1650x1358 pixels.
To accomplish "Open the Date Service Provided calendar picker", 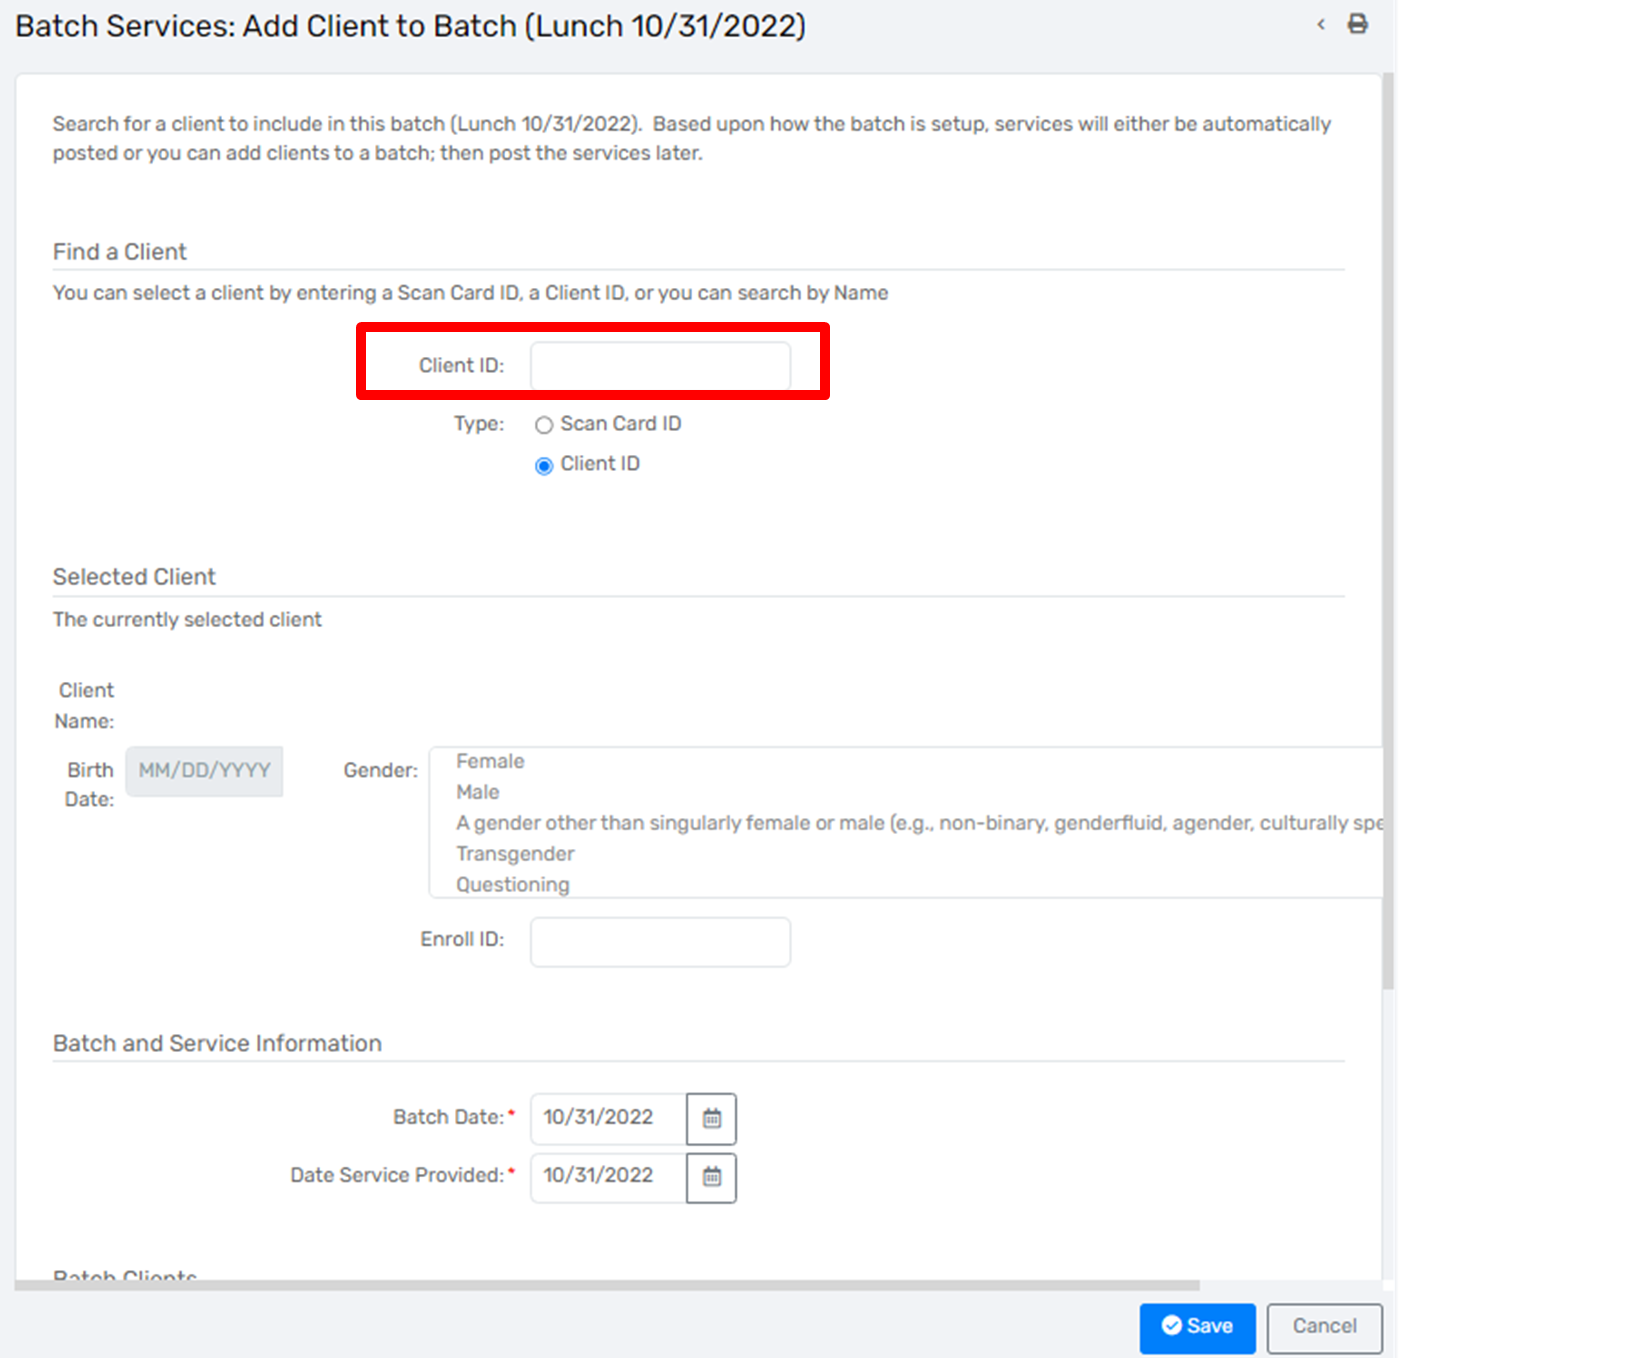I will click(711, 1177).
